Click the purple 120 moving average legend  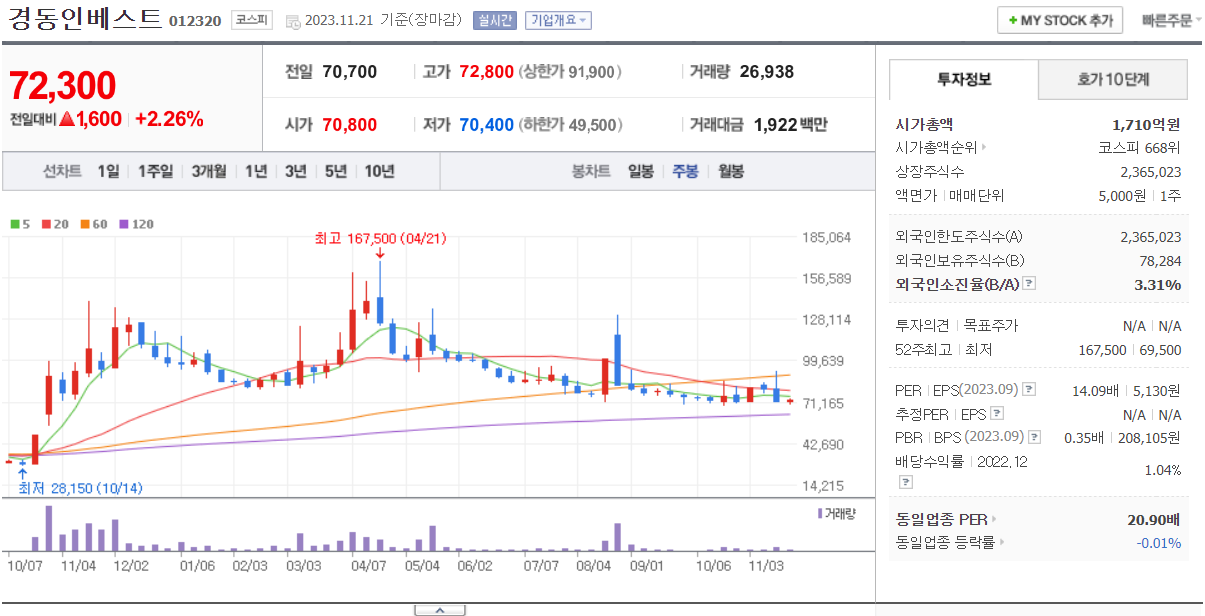[136, 224]
